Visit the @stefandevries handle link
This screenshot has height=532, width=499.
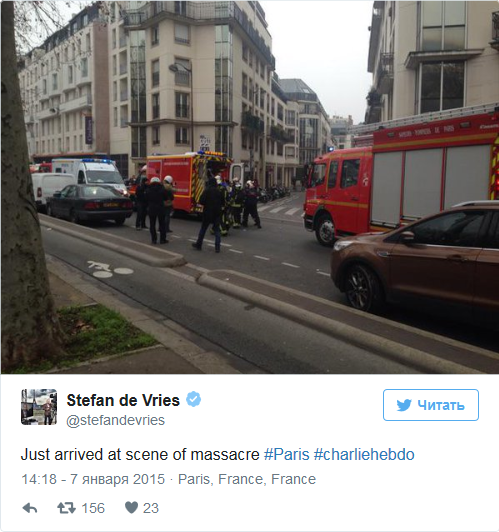[116, 420]
